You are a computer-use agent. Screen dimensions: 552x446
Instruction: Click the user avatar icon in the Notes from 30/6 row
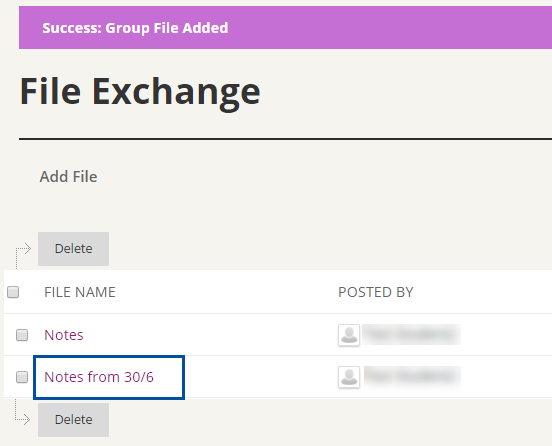349,377
